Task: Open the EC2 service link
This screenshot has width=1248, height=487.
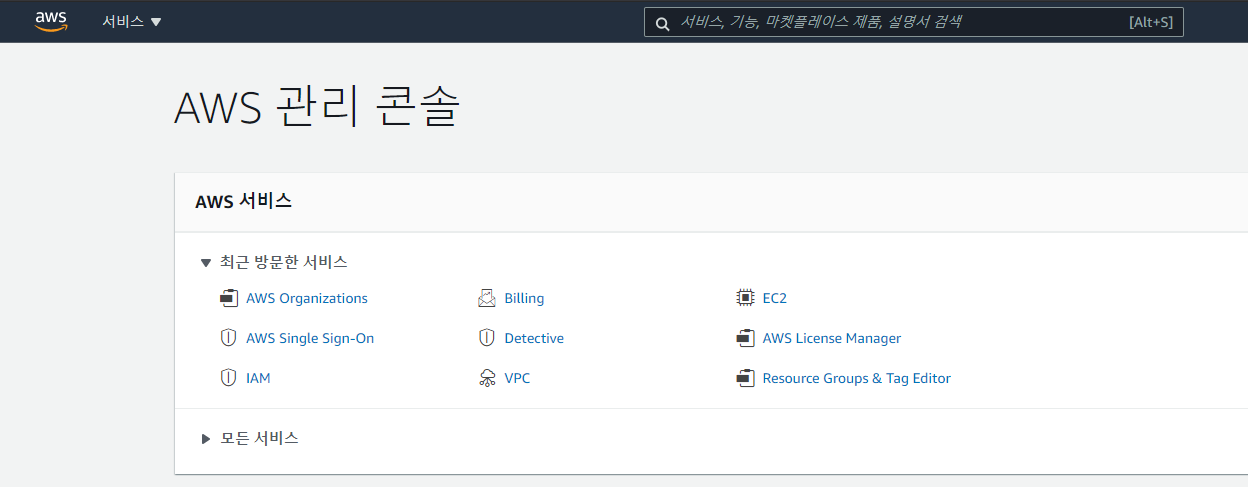Action: pyautogui.click(x=775, y=298)
